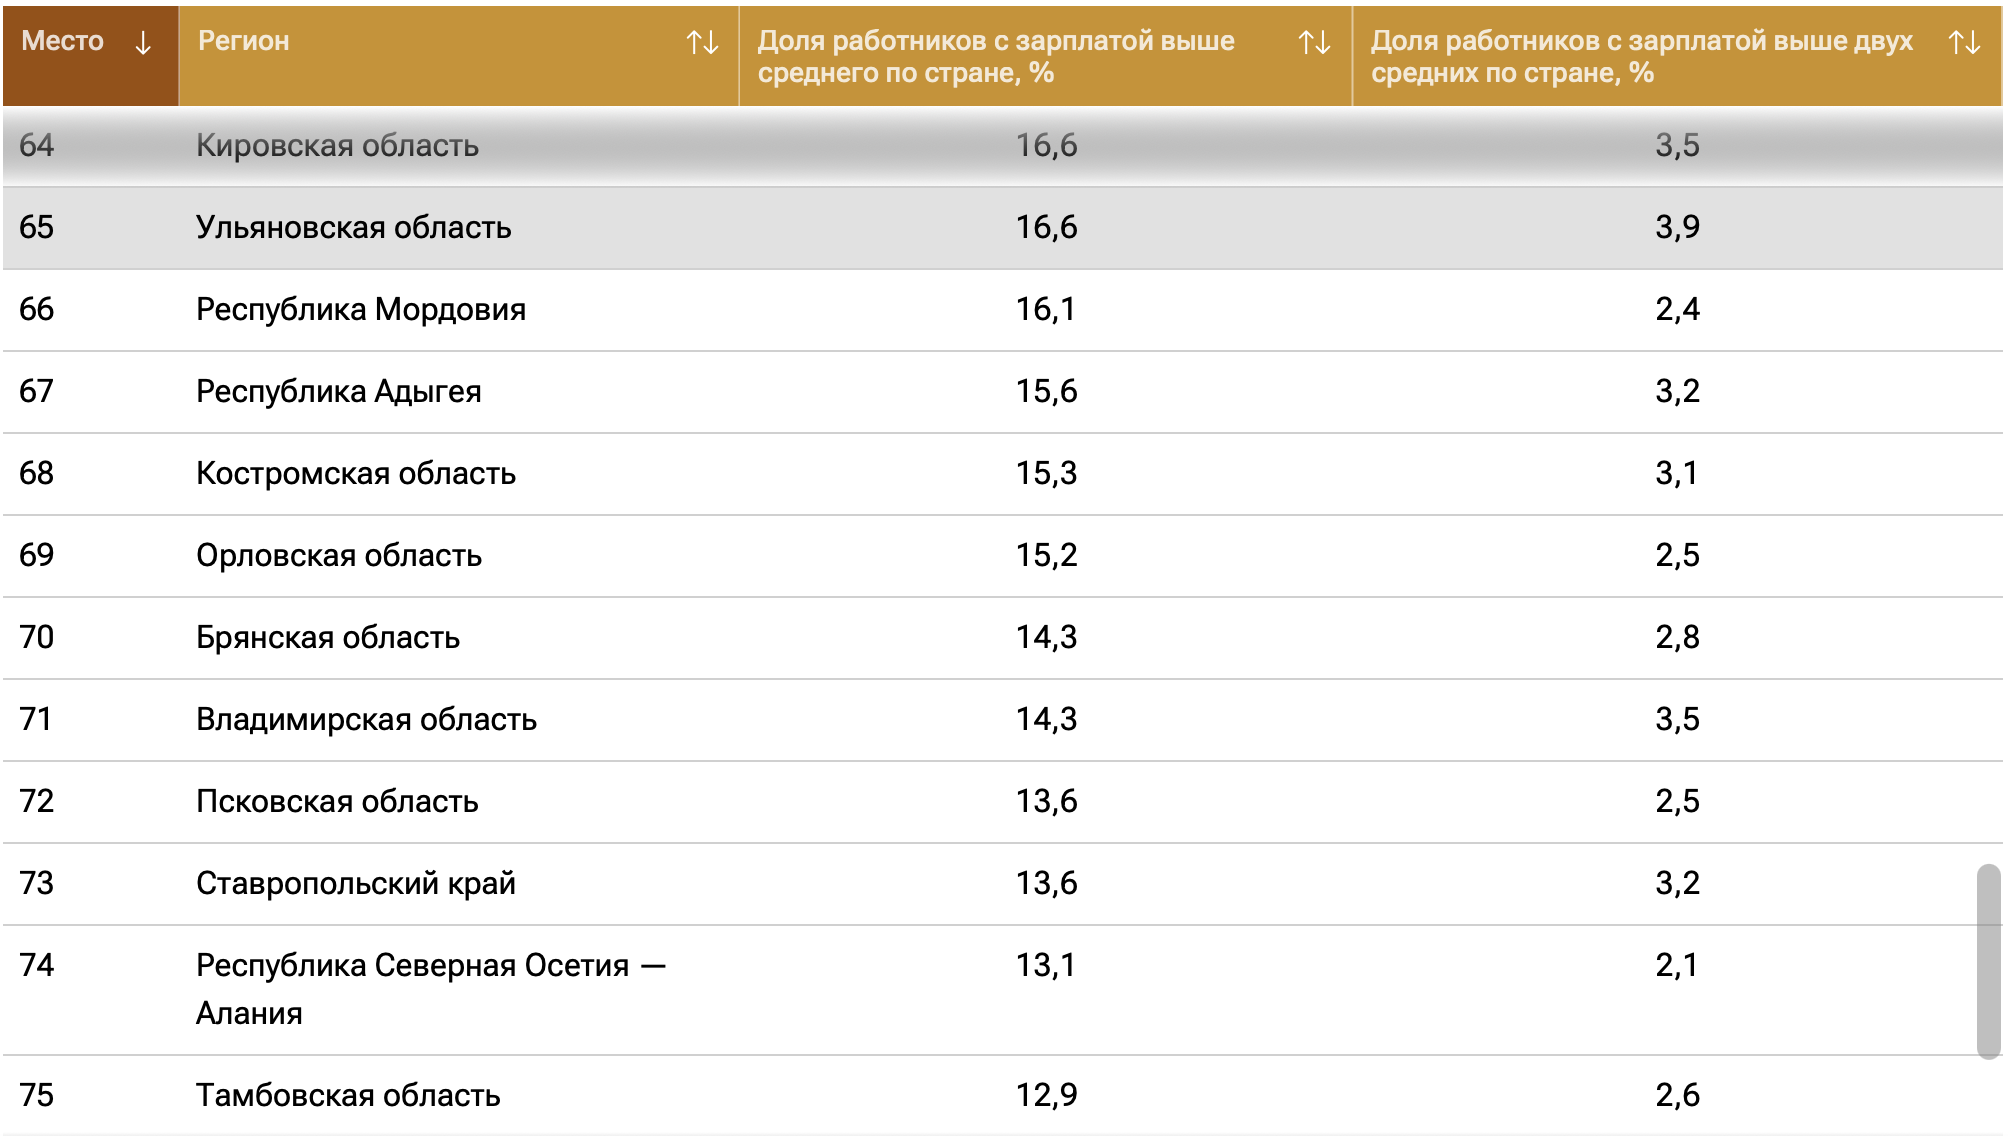Click header Доля работников с зарплатой выше среднего

click(995, 56)
